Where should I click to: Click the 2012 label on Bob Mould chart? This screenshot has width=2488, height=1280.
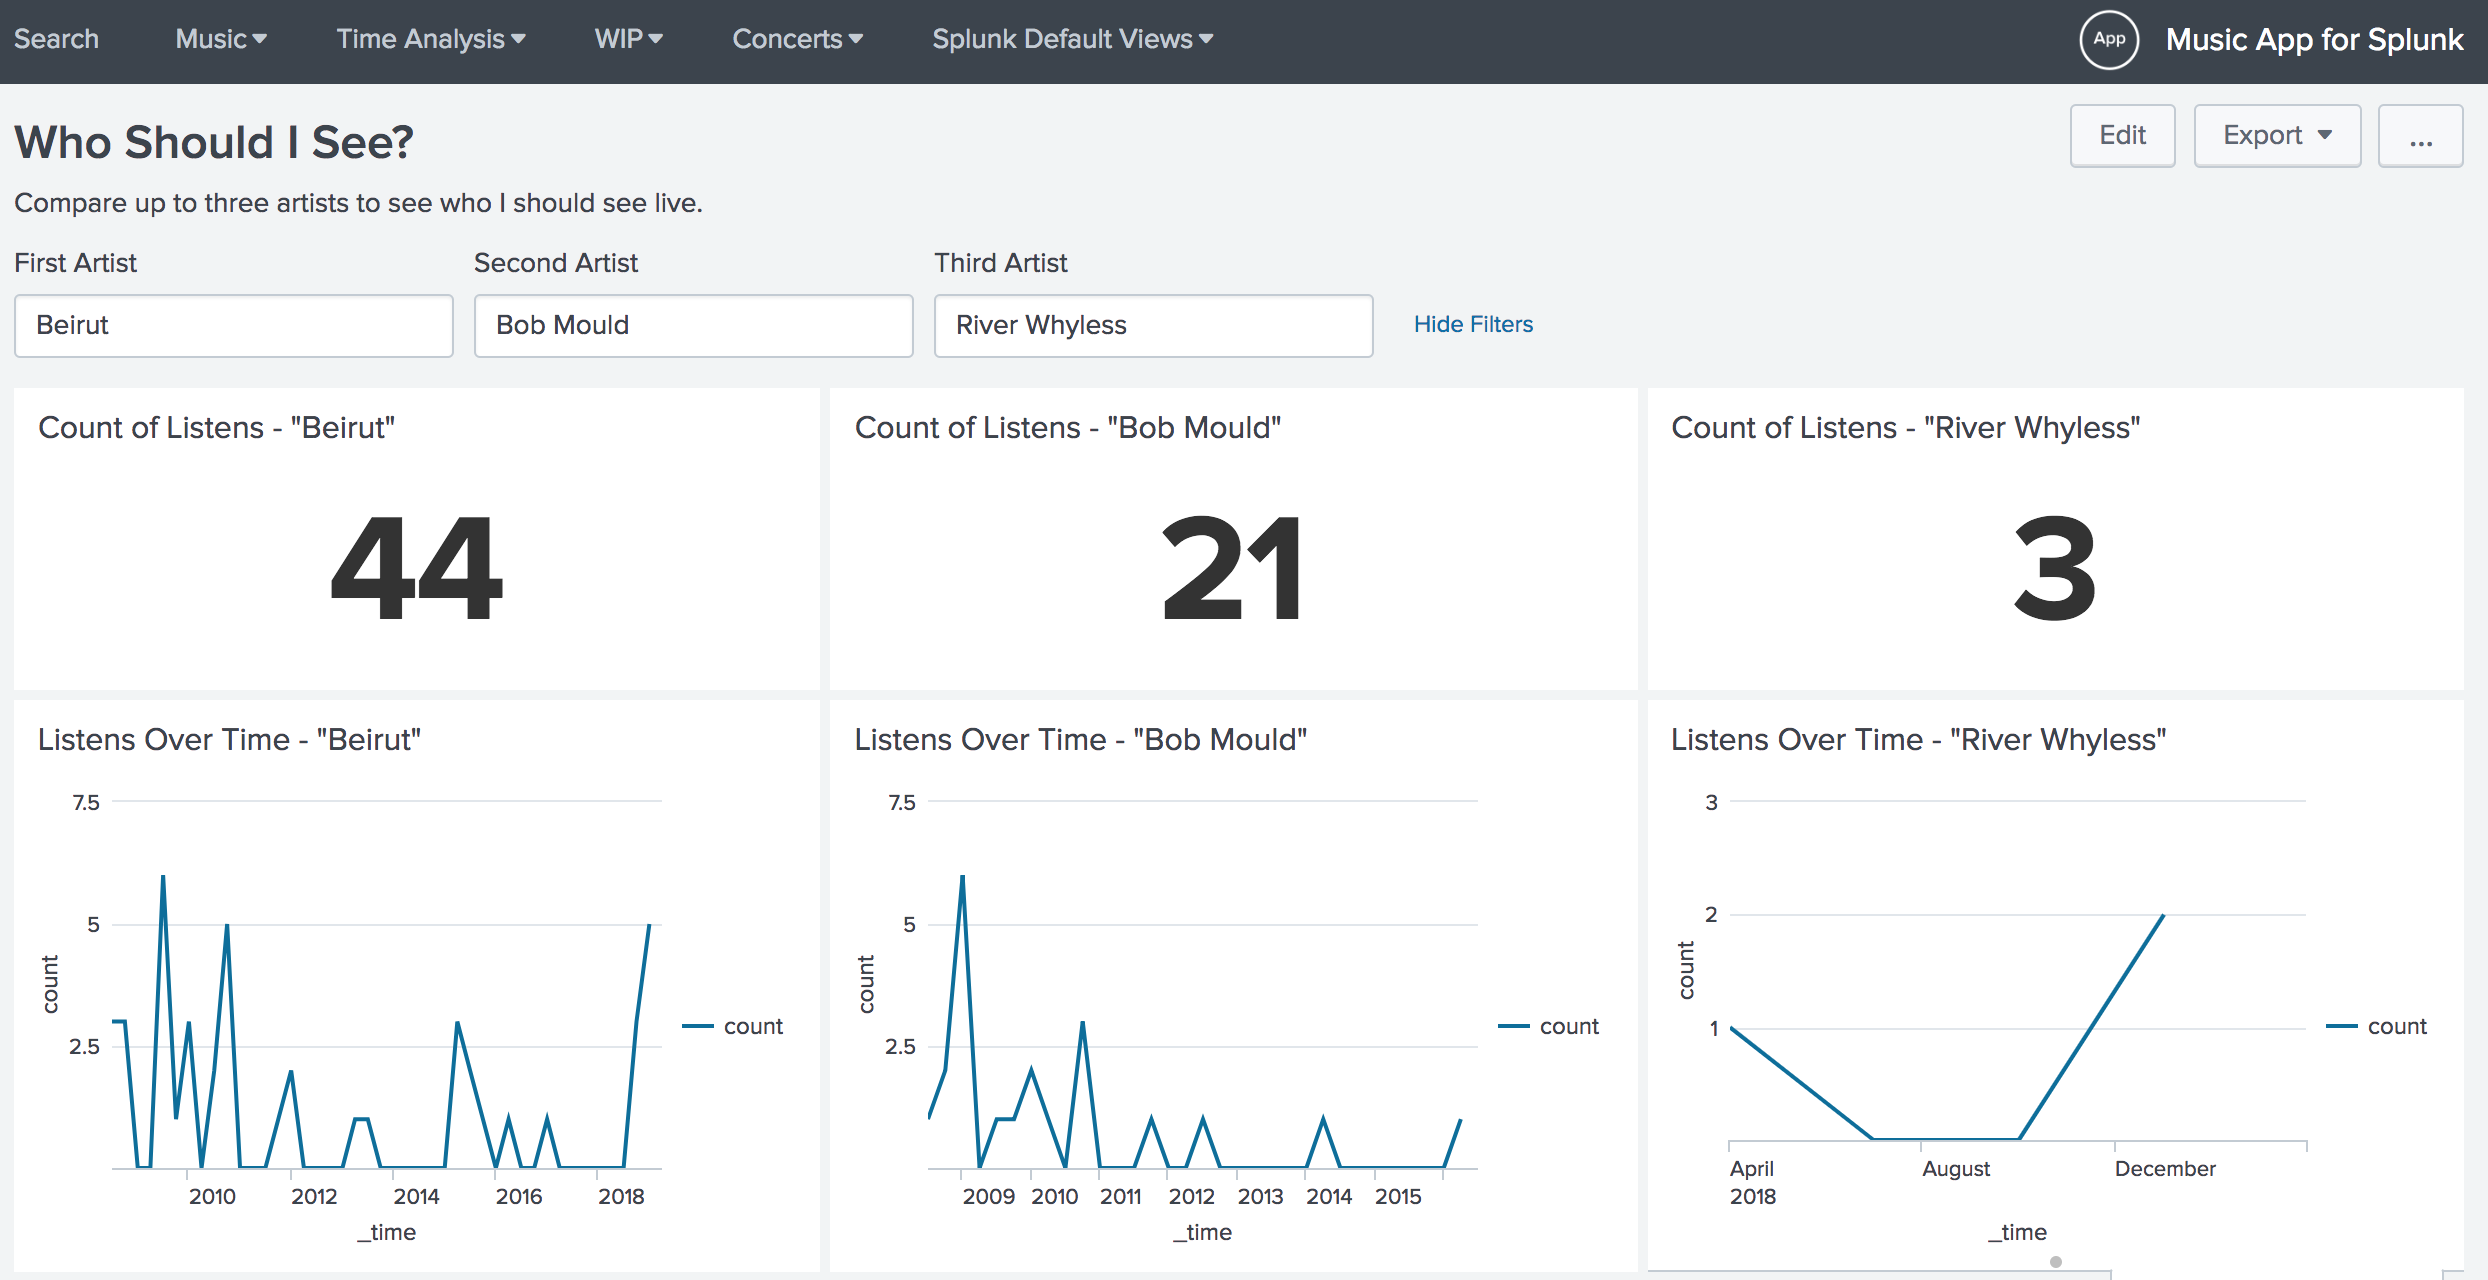click(x=1192, y=1196)
